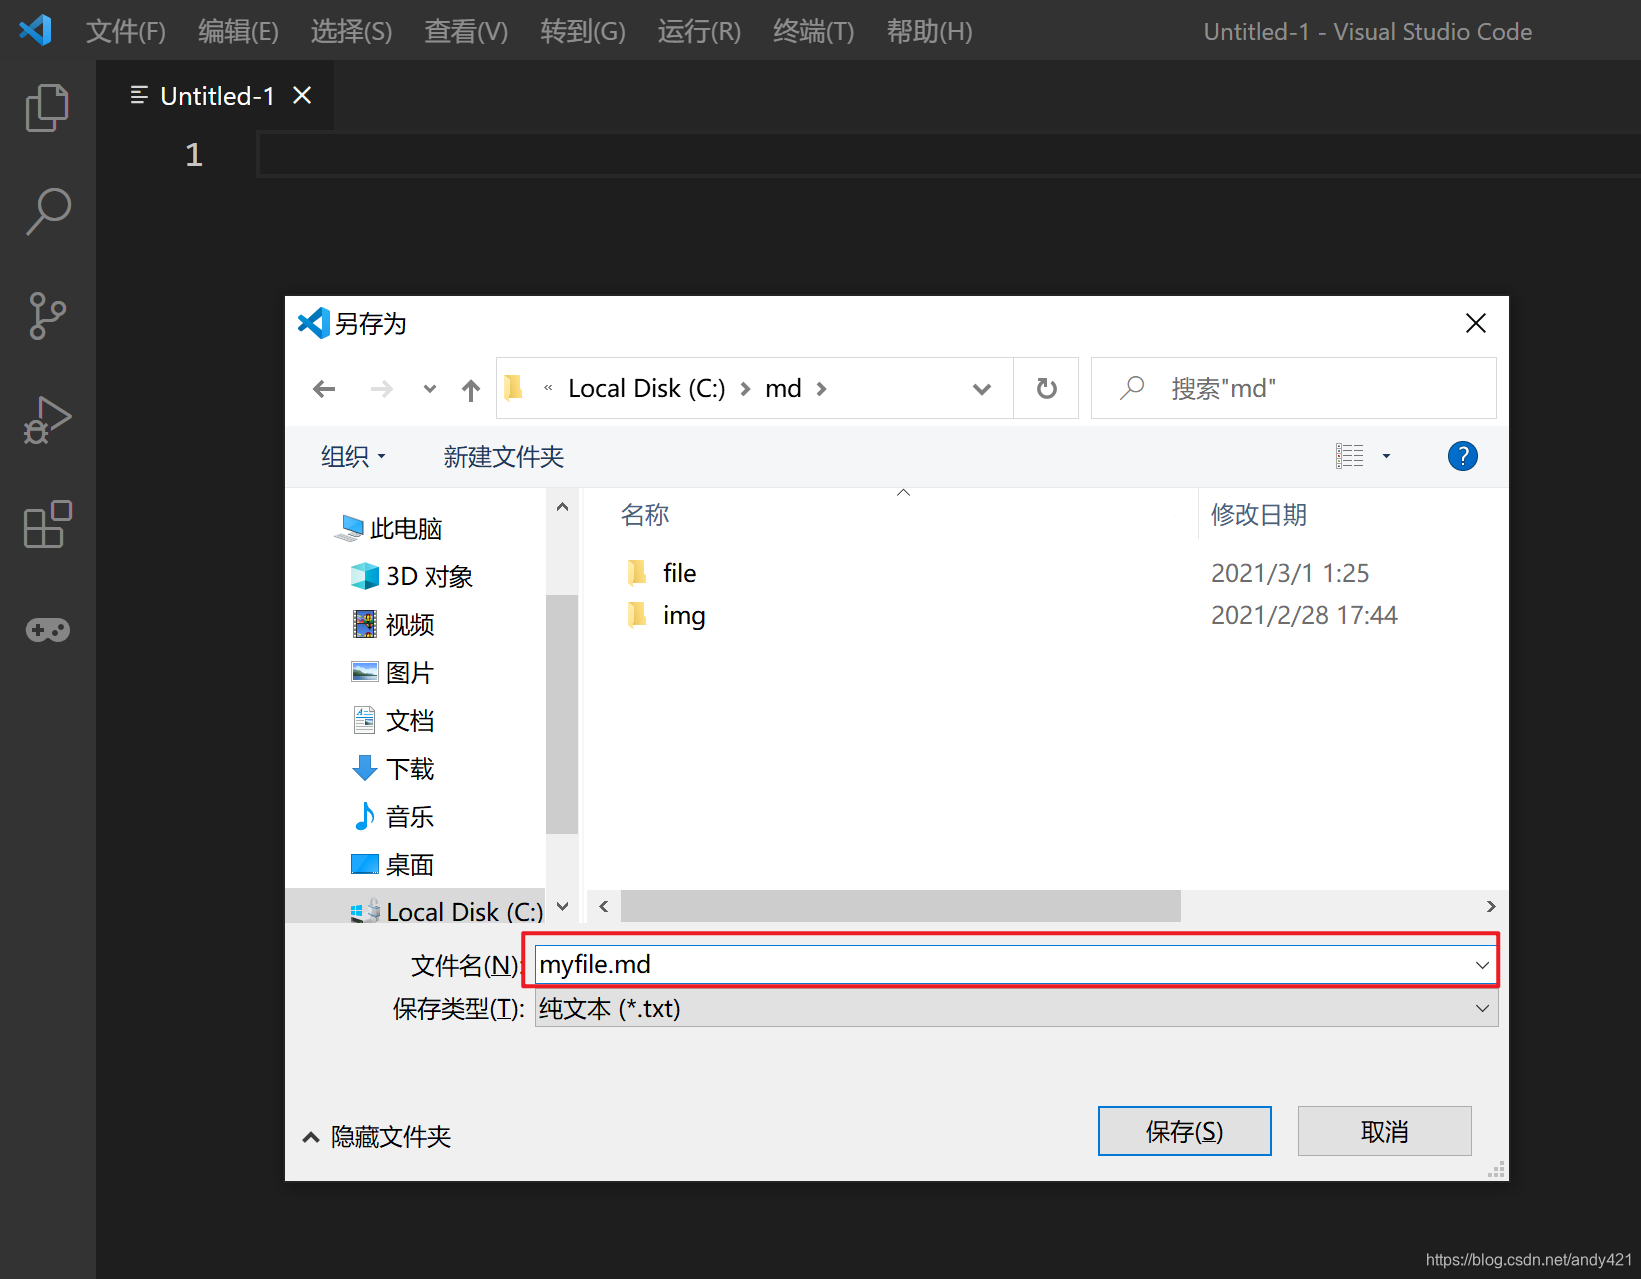This screenshot has width=1641, height=1279.
Task: Open the 保存类型 file type dropdown
Action: [1482, 1008]
